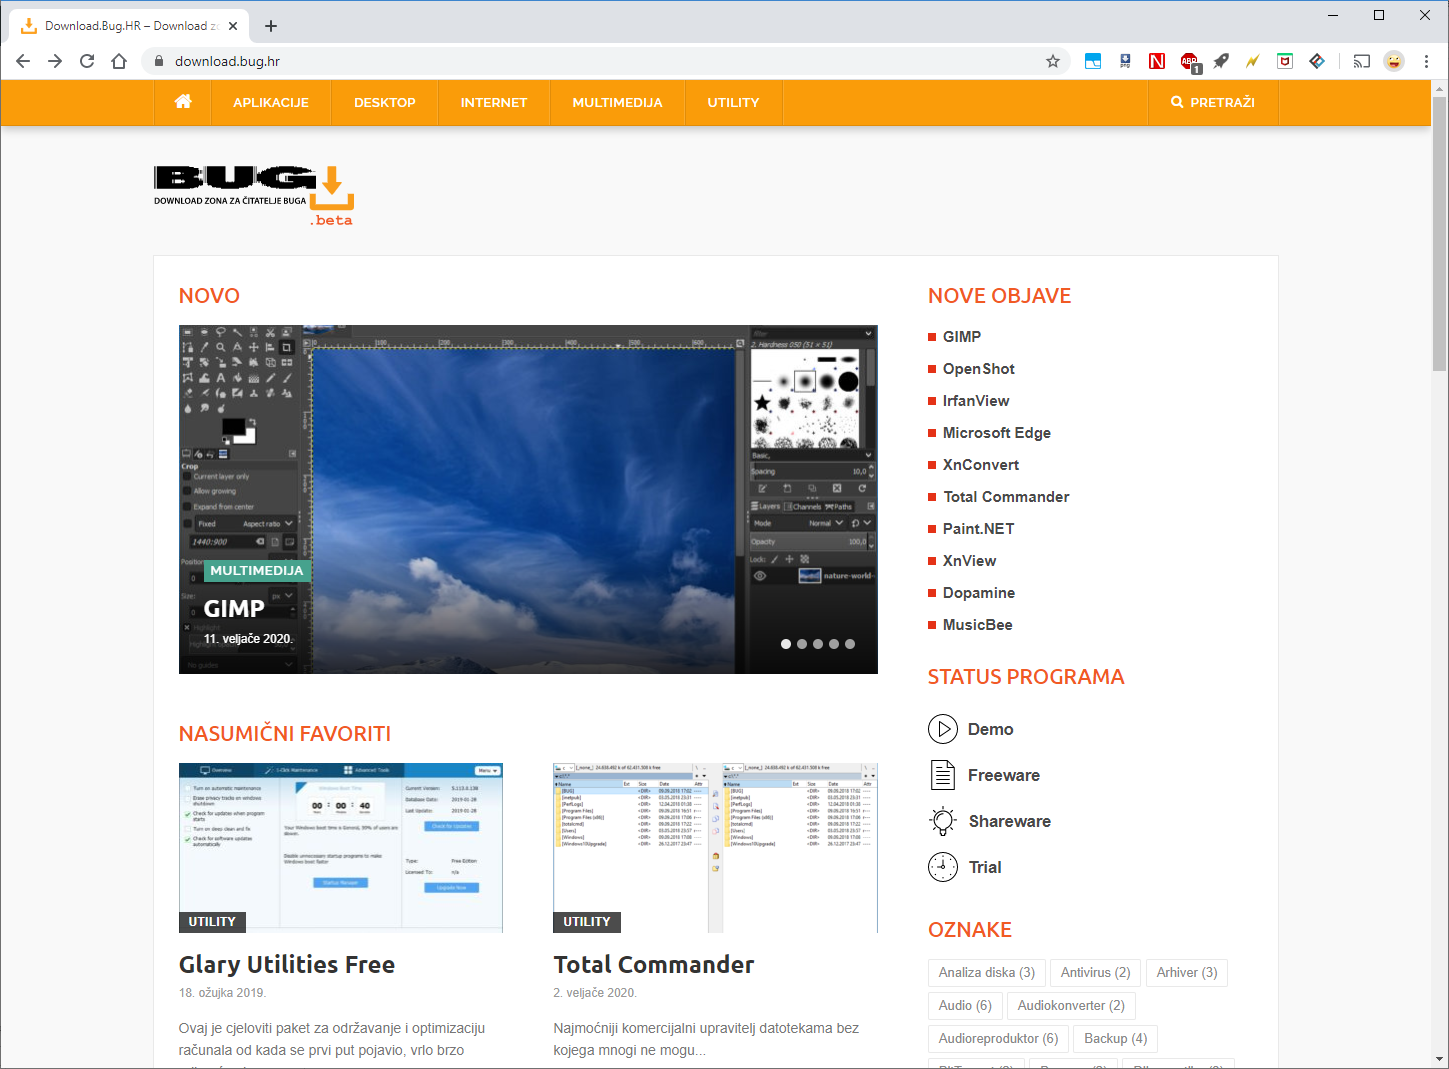The width and height of the screenshot is (1449, 1069).
Task: Click the Freeware document icon
Action: point(943,775)
